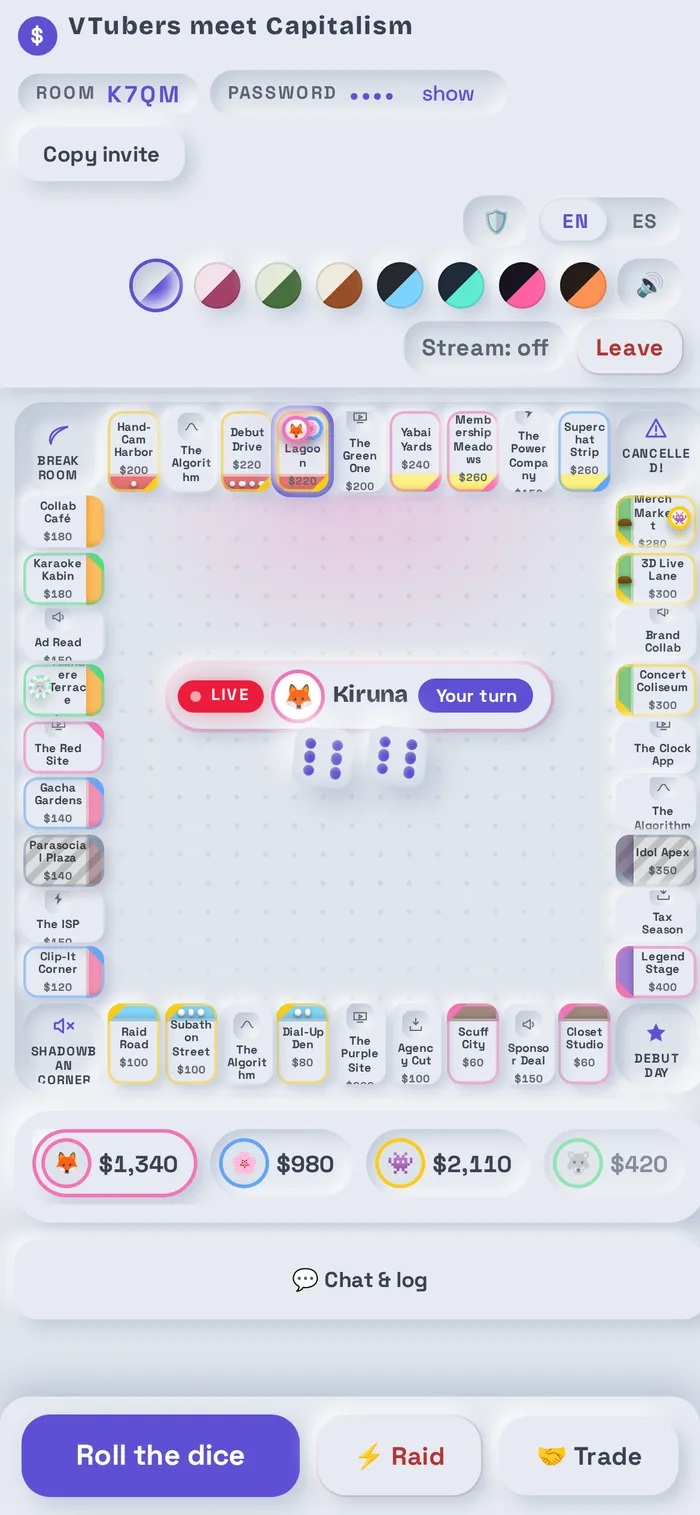The image size is (700, 1515).
Task: Open the Trade dialog
Action: (x=589, y=1456)
